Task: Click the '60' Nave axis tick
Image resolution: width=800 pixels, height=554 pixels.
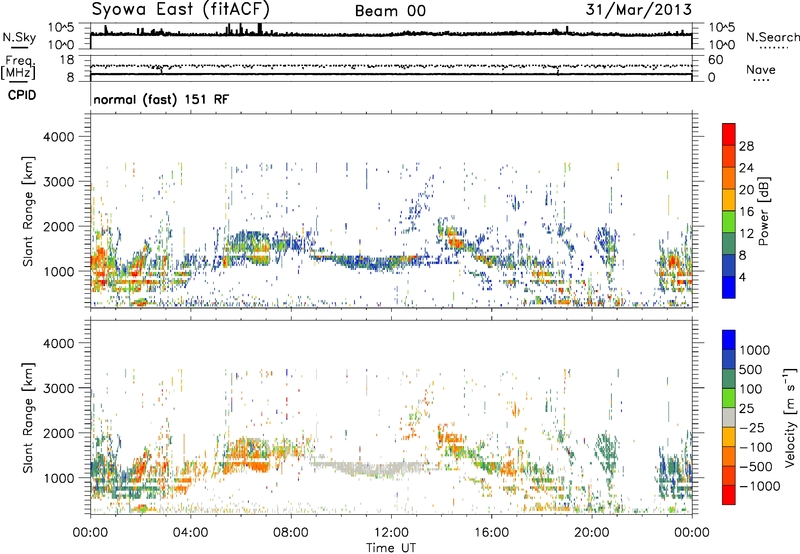Action: (716, 60)
